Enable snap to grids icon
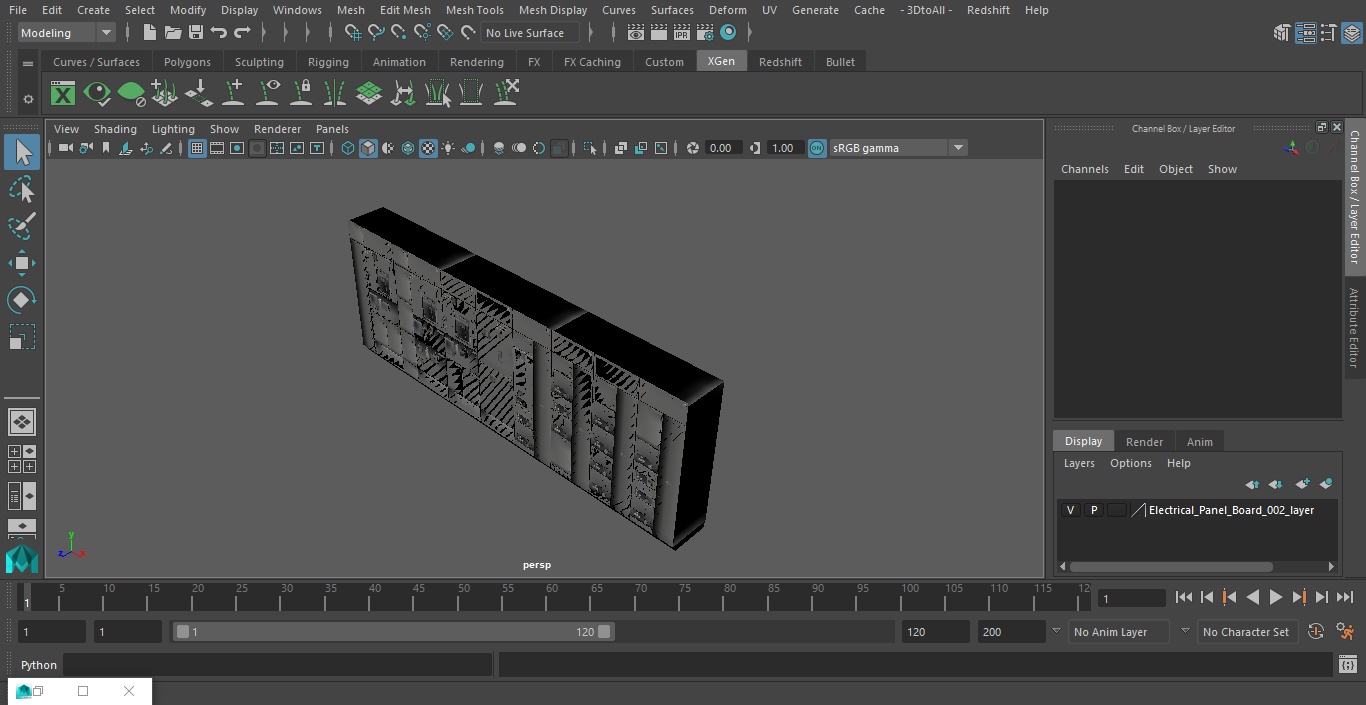1366x705 pixels. tap(353, 33)
